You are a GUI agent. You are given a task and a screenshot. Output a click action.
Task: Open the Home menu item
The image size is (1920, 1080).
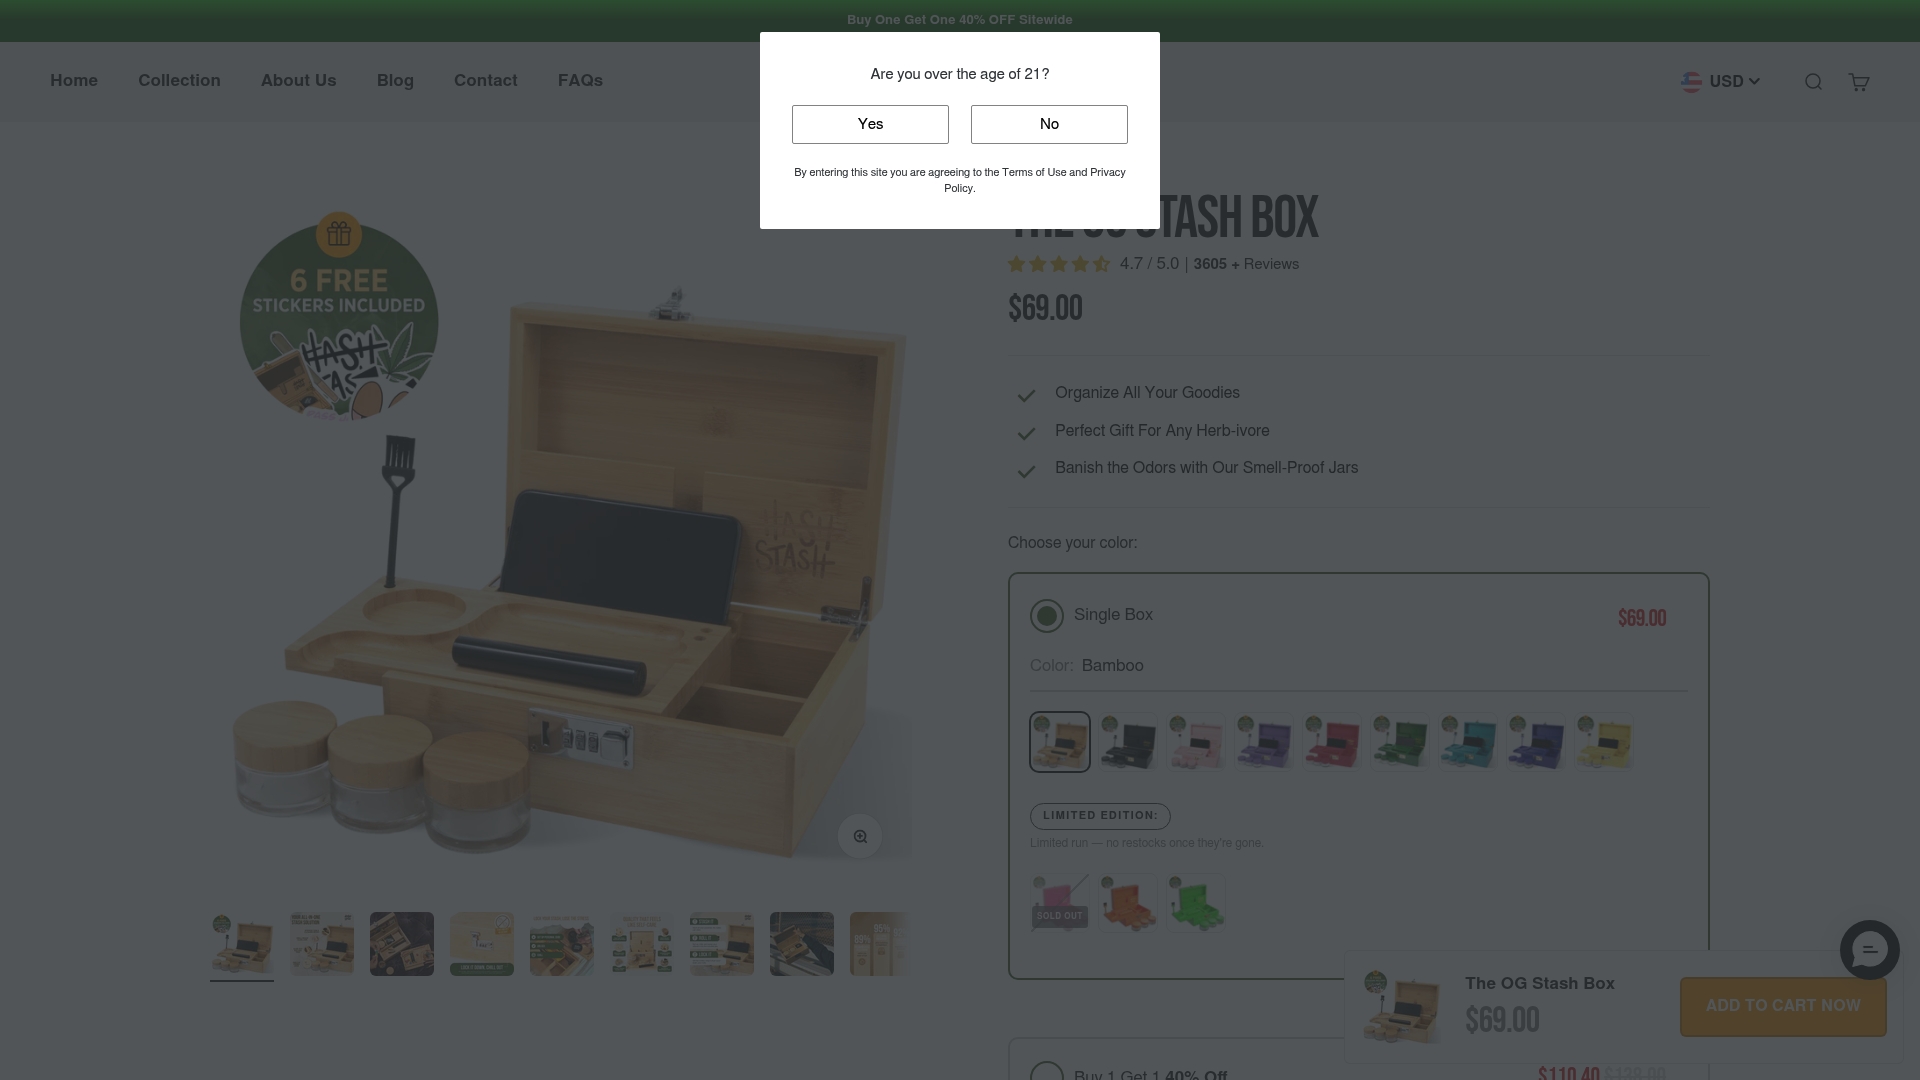click(74, 81)
